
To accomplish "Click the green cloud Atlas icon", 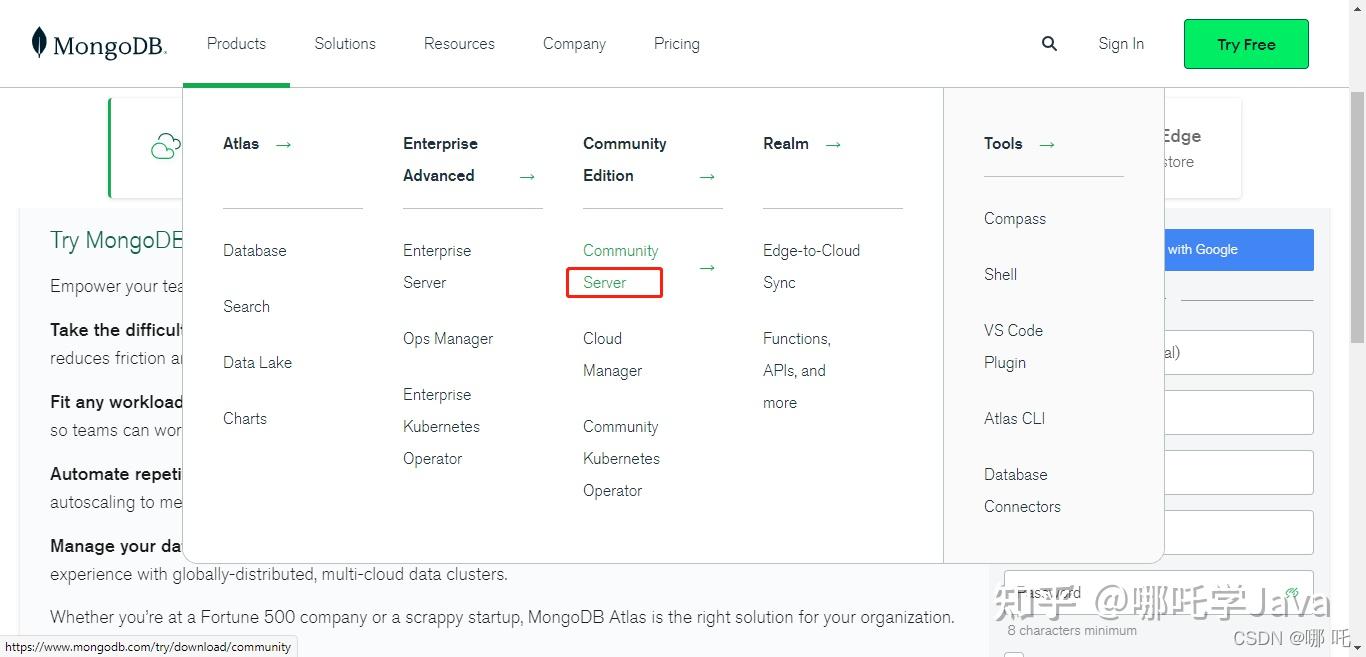I will click(164, 146).
